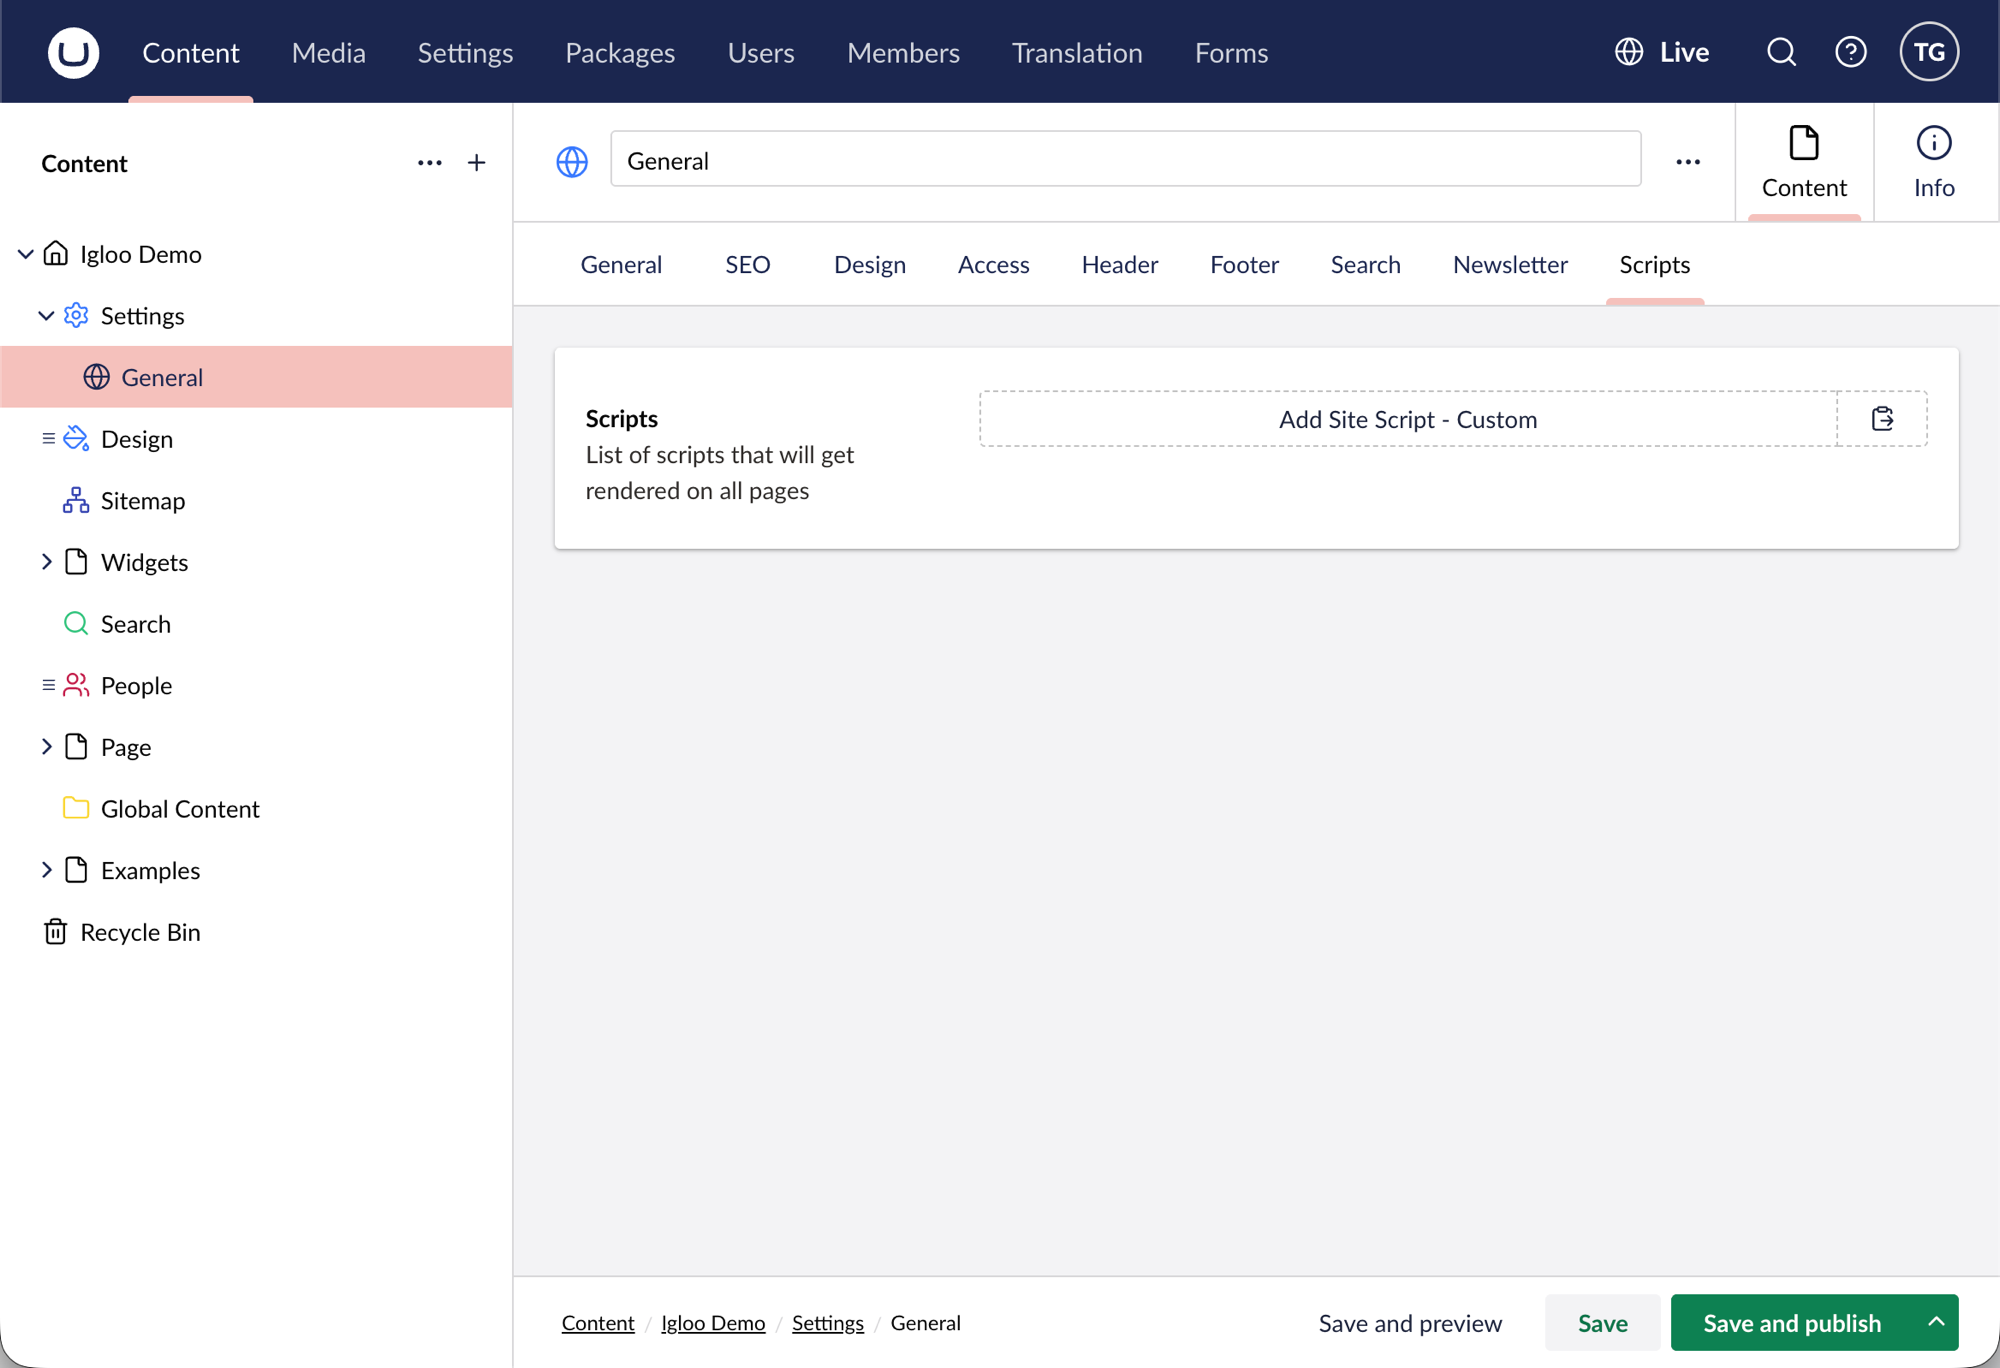Open the Users section
Image resolution: width=2000 pixels, height=1368 pixels.
(x=761, y=52)
